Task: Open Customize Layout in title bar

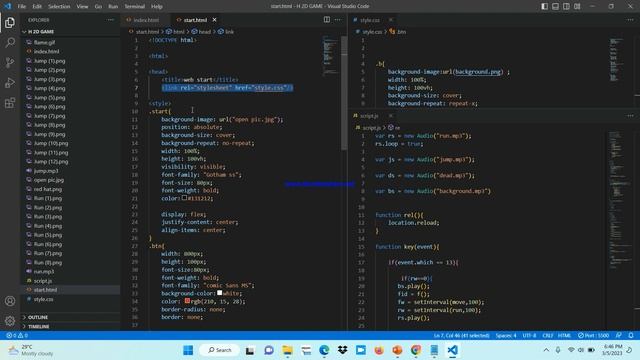Action: coord(577,6)
